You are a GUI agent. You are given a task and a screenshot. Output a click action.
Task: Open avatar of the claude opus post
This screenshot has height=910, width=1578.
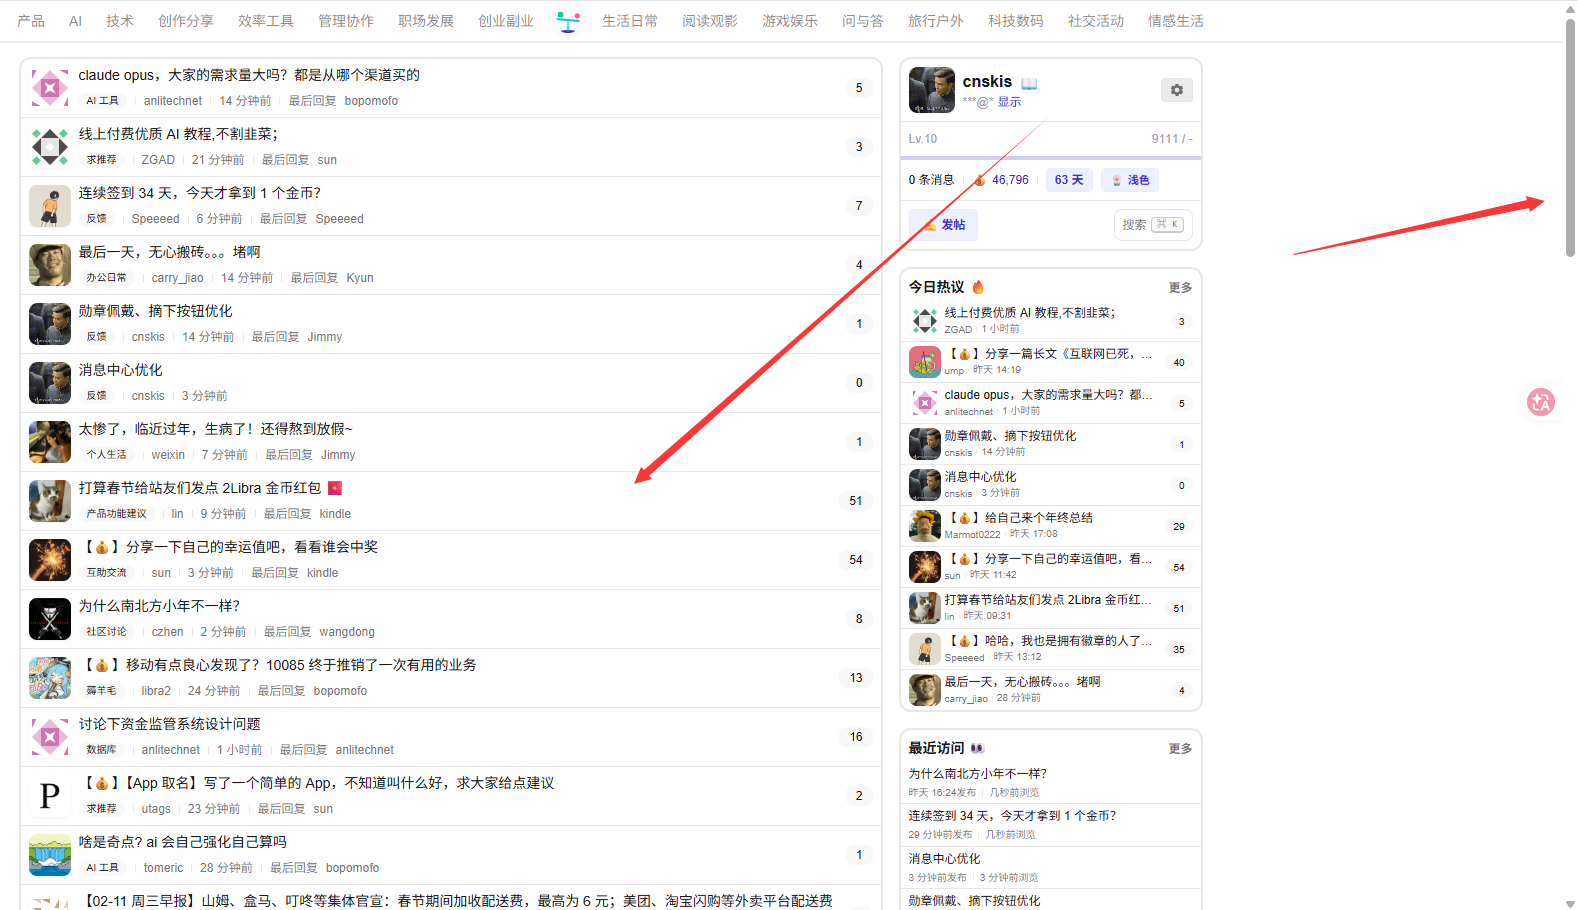[50, 88]
